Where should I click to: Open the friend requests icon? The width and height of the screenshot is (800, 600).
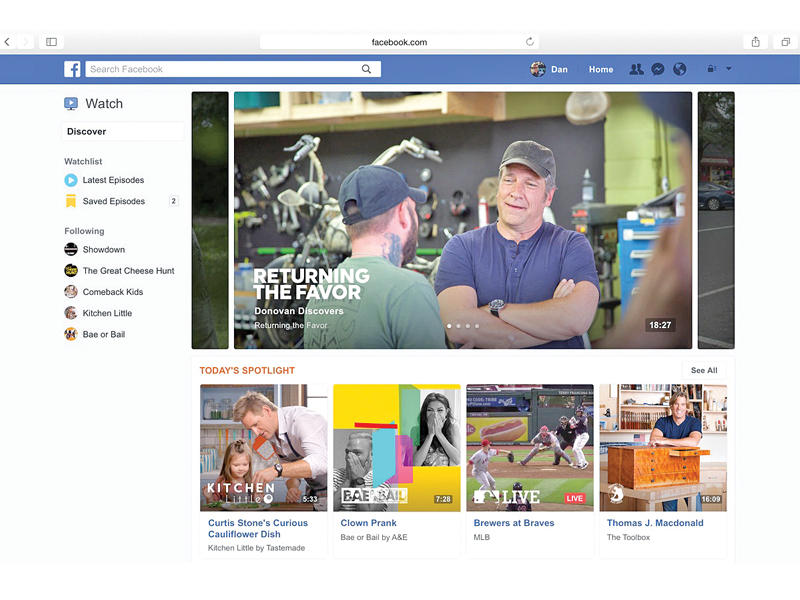click(x=636, y=69)
